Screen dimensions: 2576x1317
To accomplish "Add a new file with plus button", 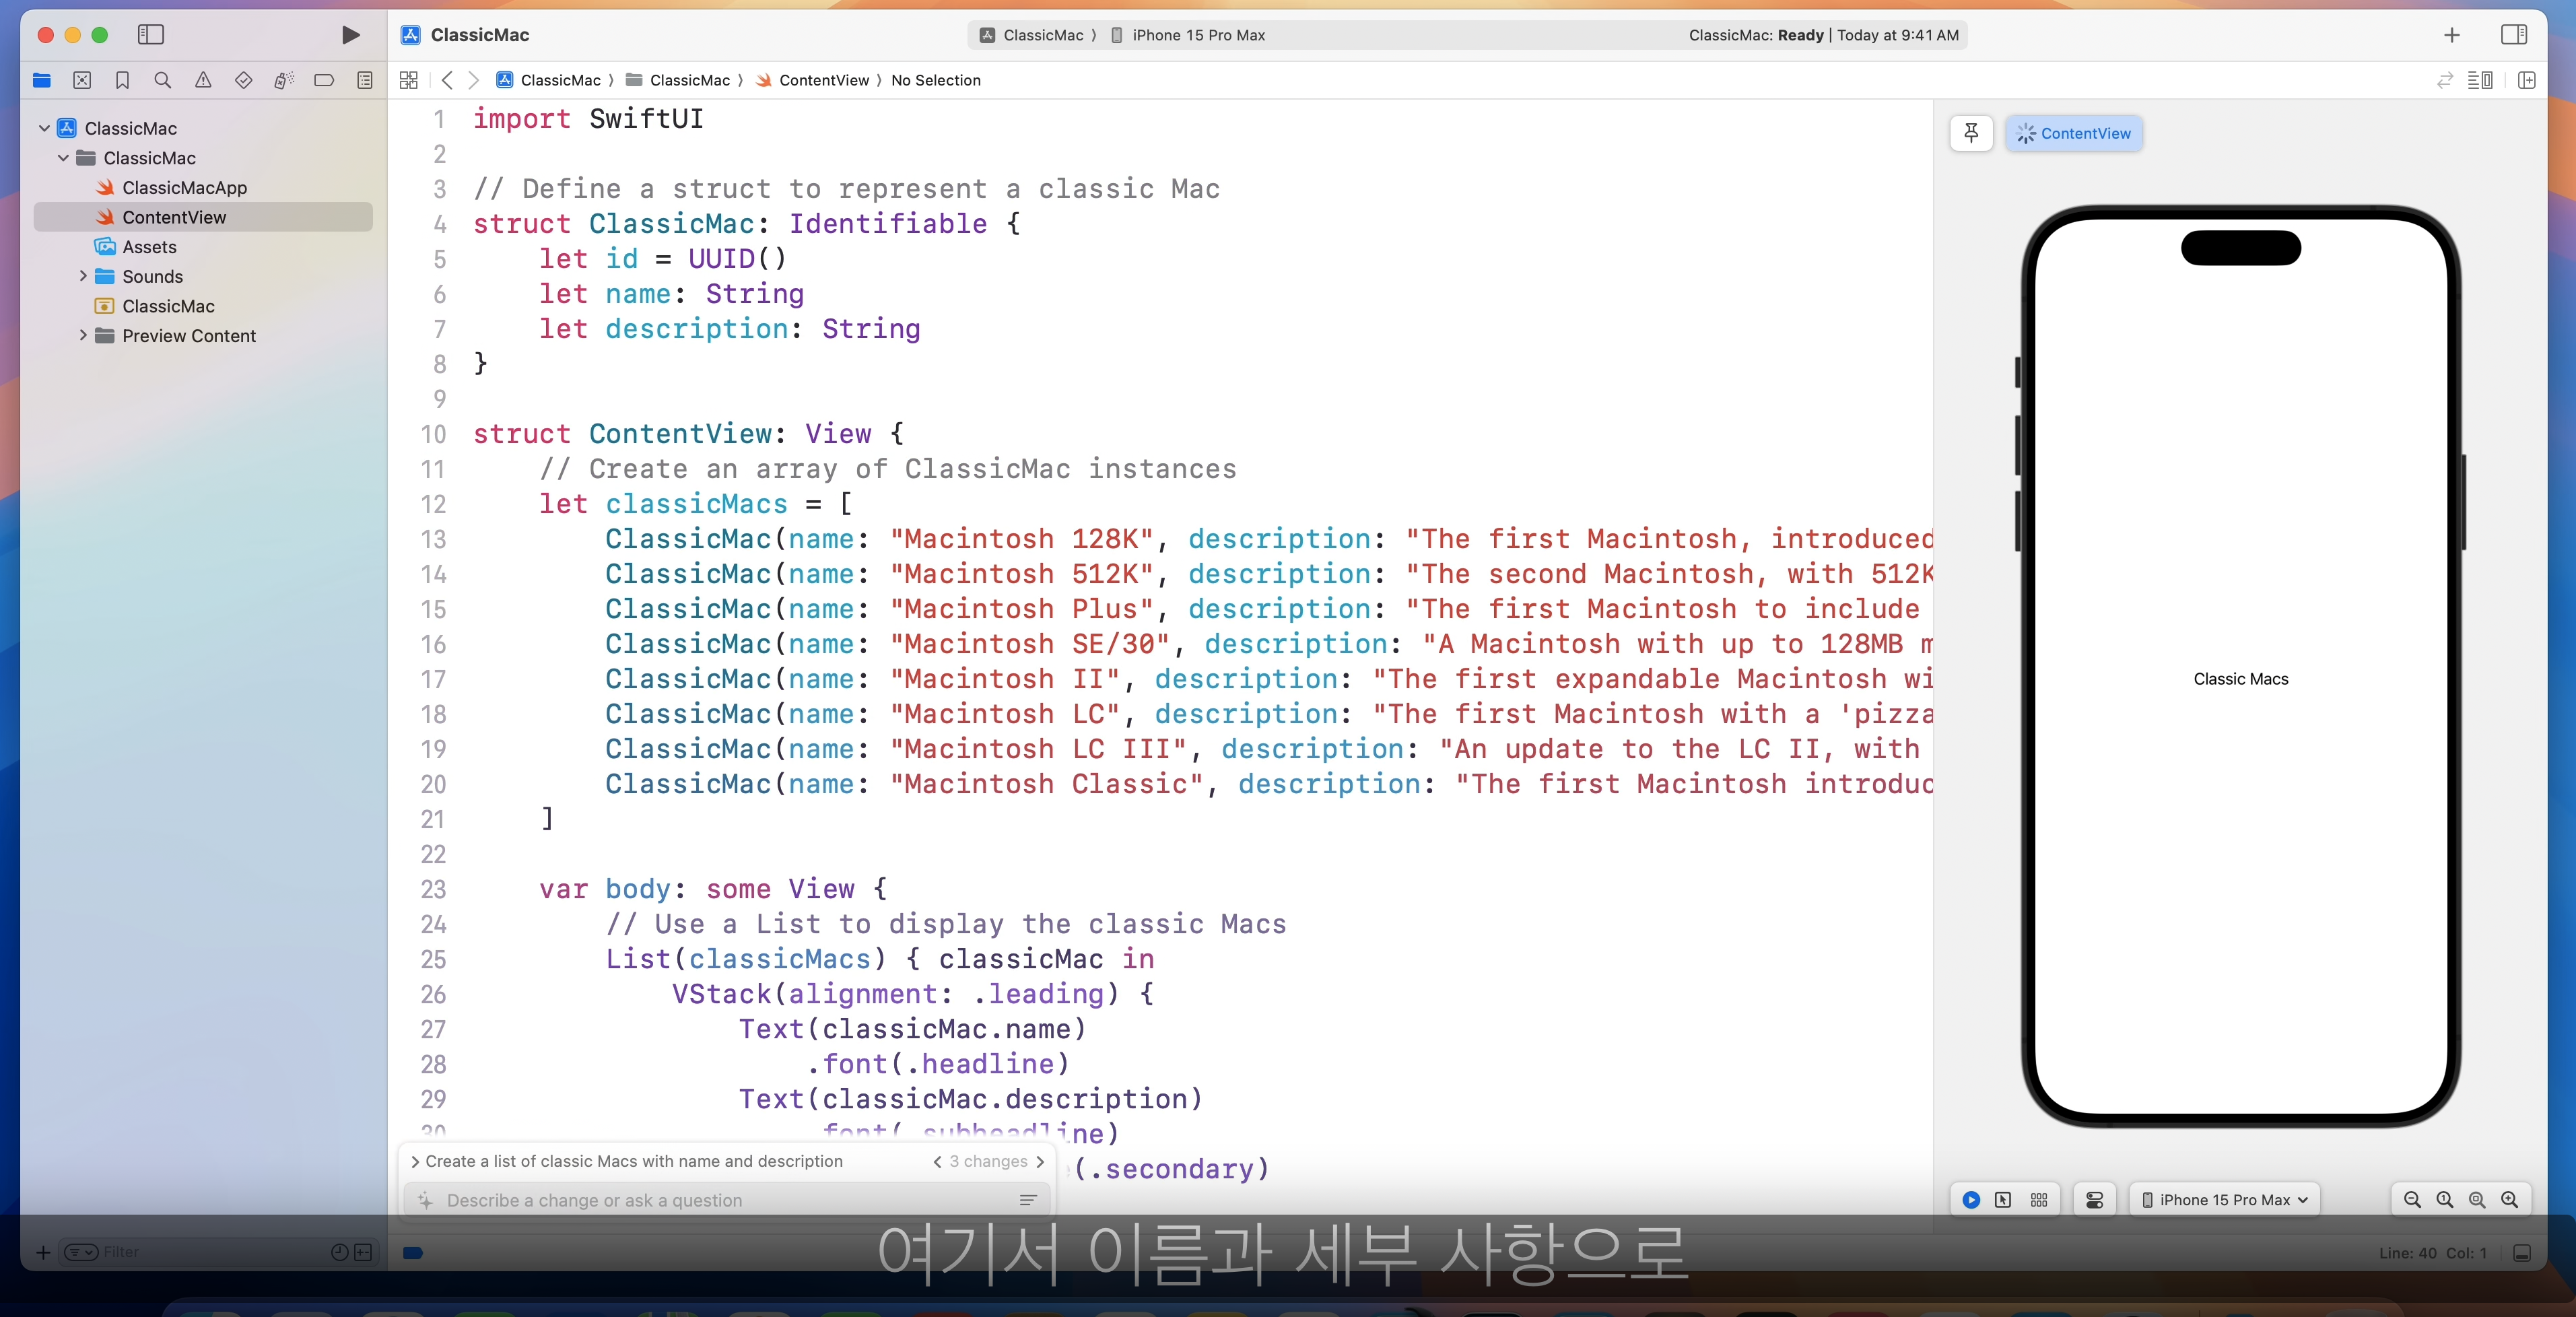I will tap(43, 1253).
